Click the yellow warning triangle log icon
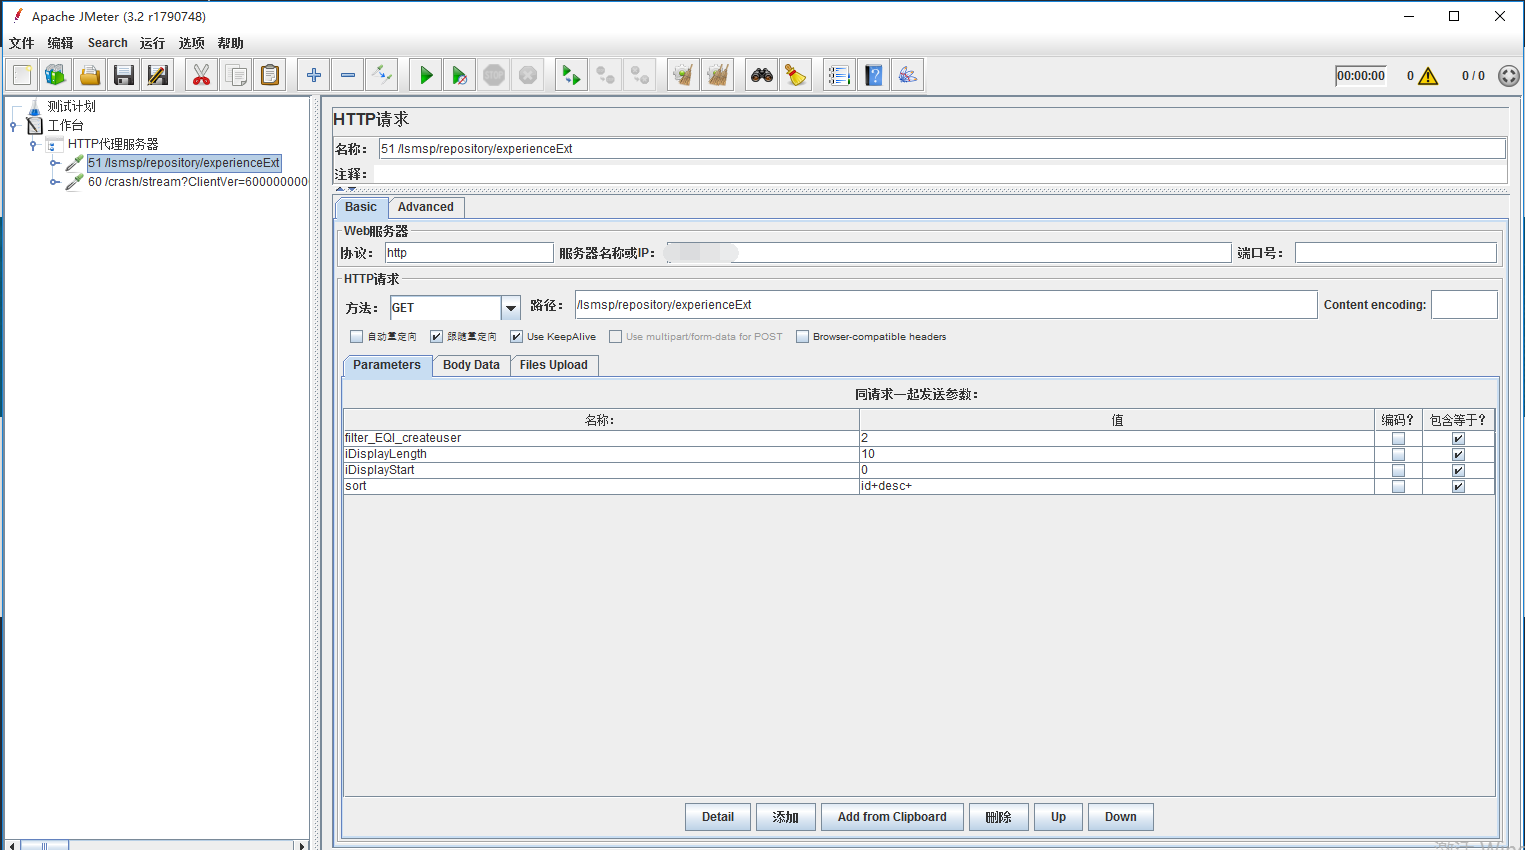The image size is (1525, 850). tap(1428, 76)
